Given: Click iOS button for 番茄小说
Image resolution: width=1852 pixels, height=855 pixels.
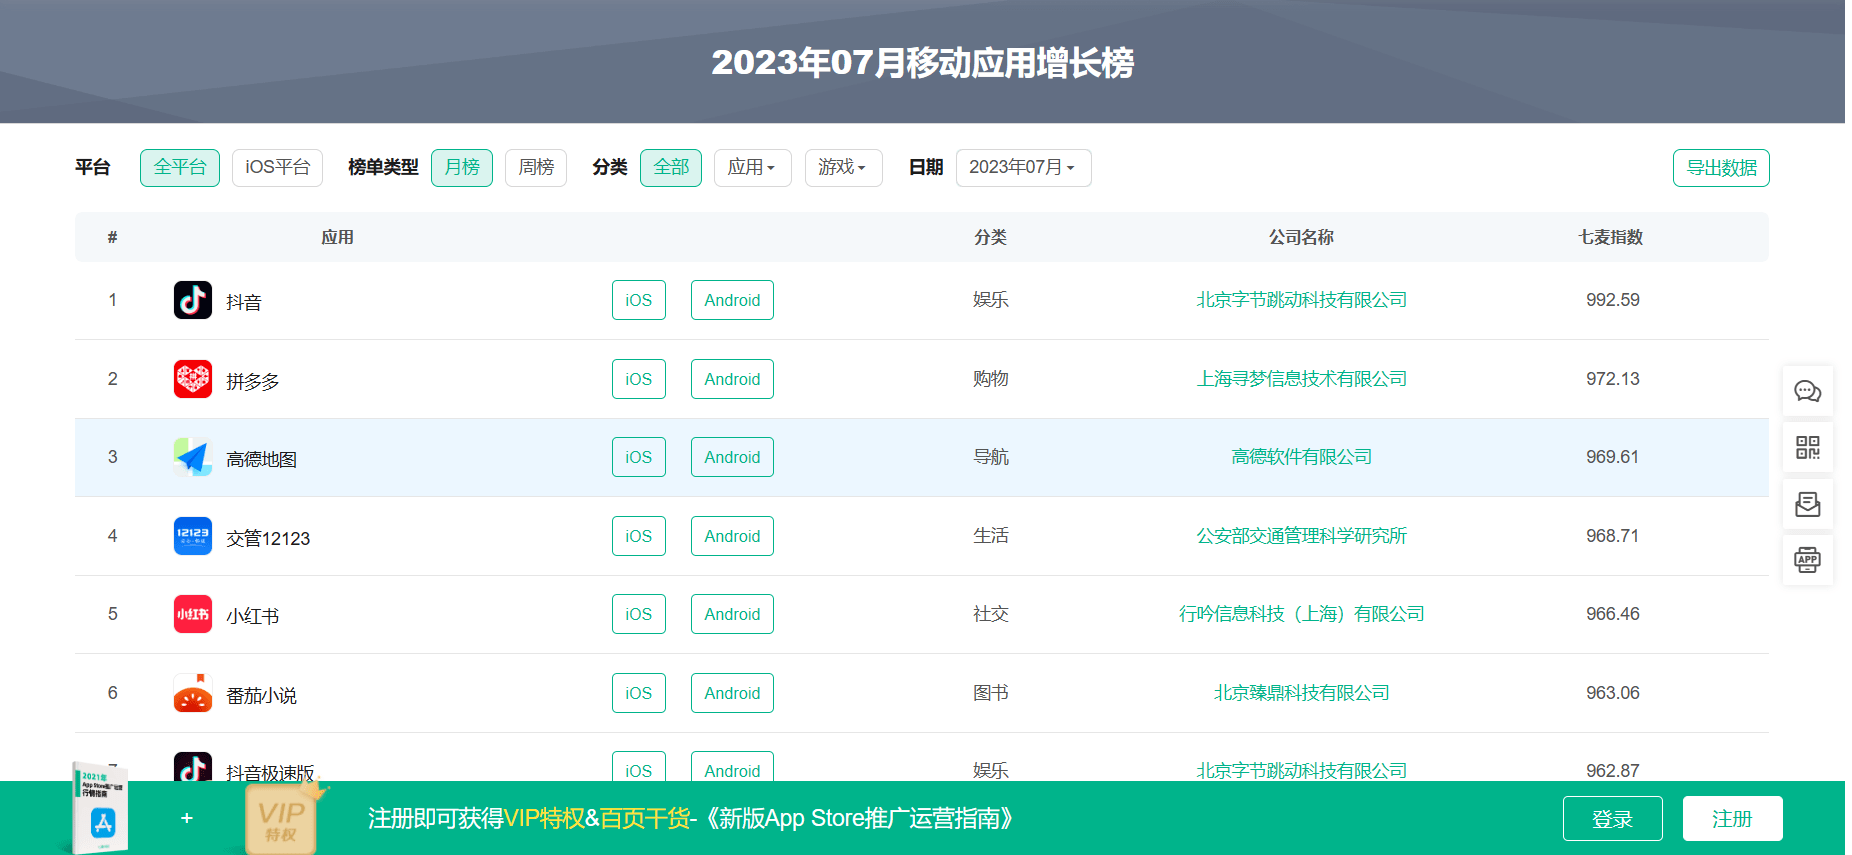Looking at the screenshot, I should pos(639,693).
